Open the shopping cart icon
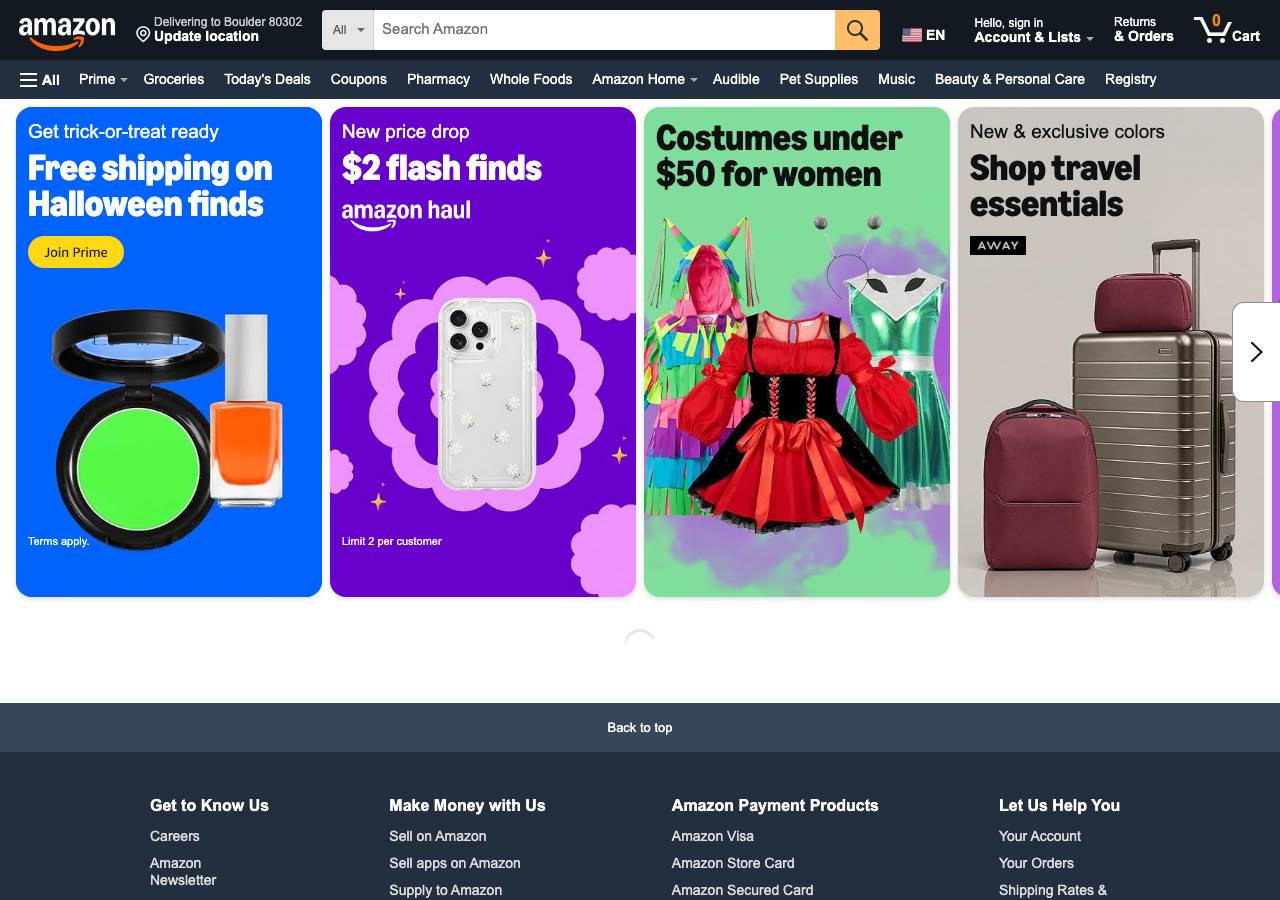1280x900 pixels. [1227, 29]
